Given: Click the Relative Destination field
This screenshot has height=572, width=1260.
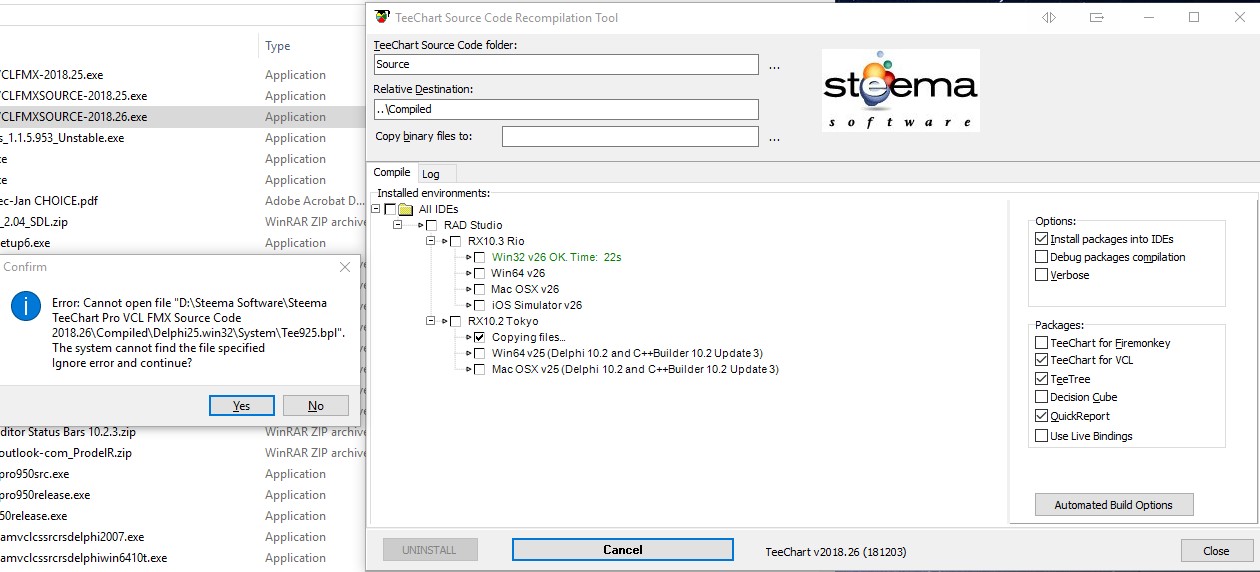Looking at the screenshot, I should (x=566, y=109).
